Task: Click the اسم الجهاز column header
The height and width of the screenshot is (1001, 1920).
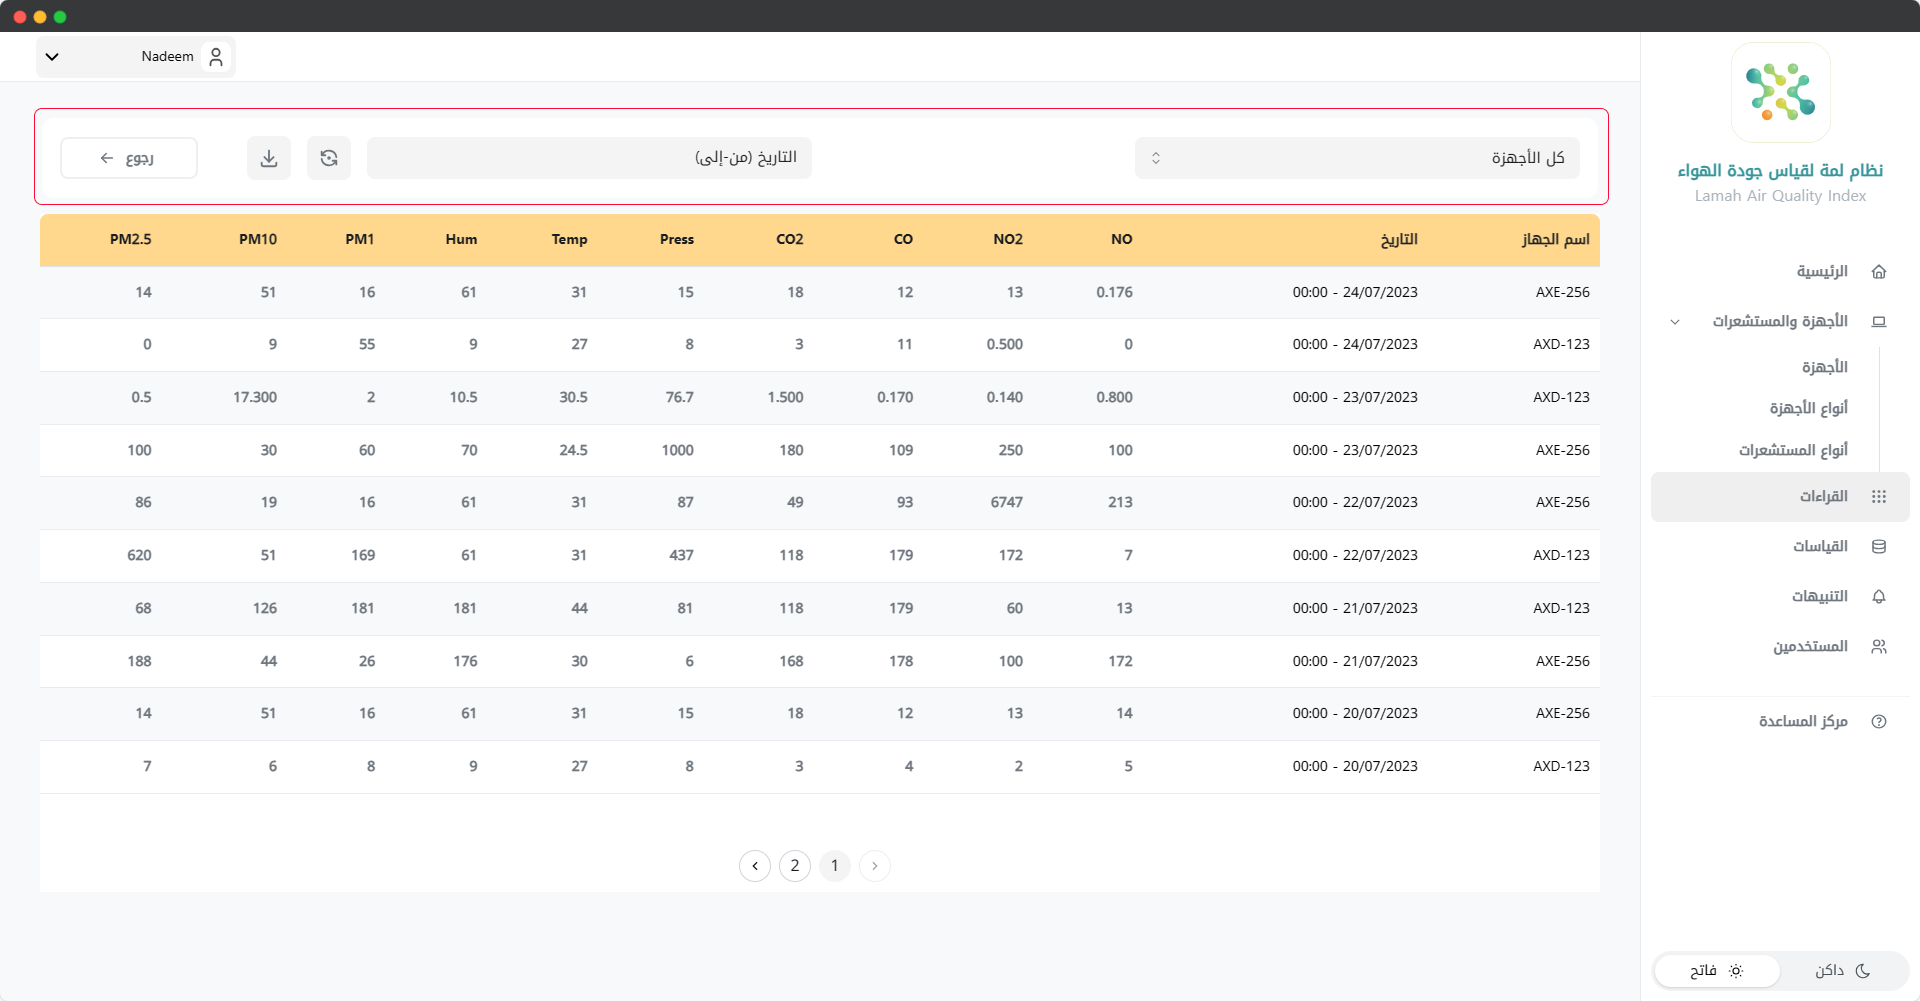Action: [1556, 240]
